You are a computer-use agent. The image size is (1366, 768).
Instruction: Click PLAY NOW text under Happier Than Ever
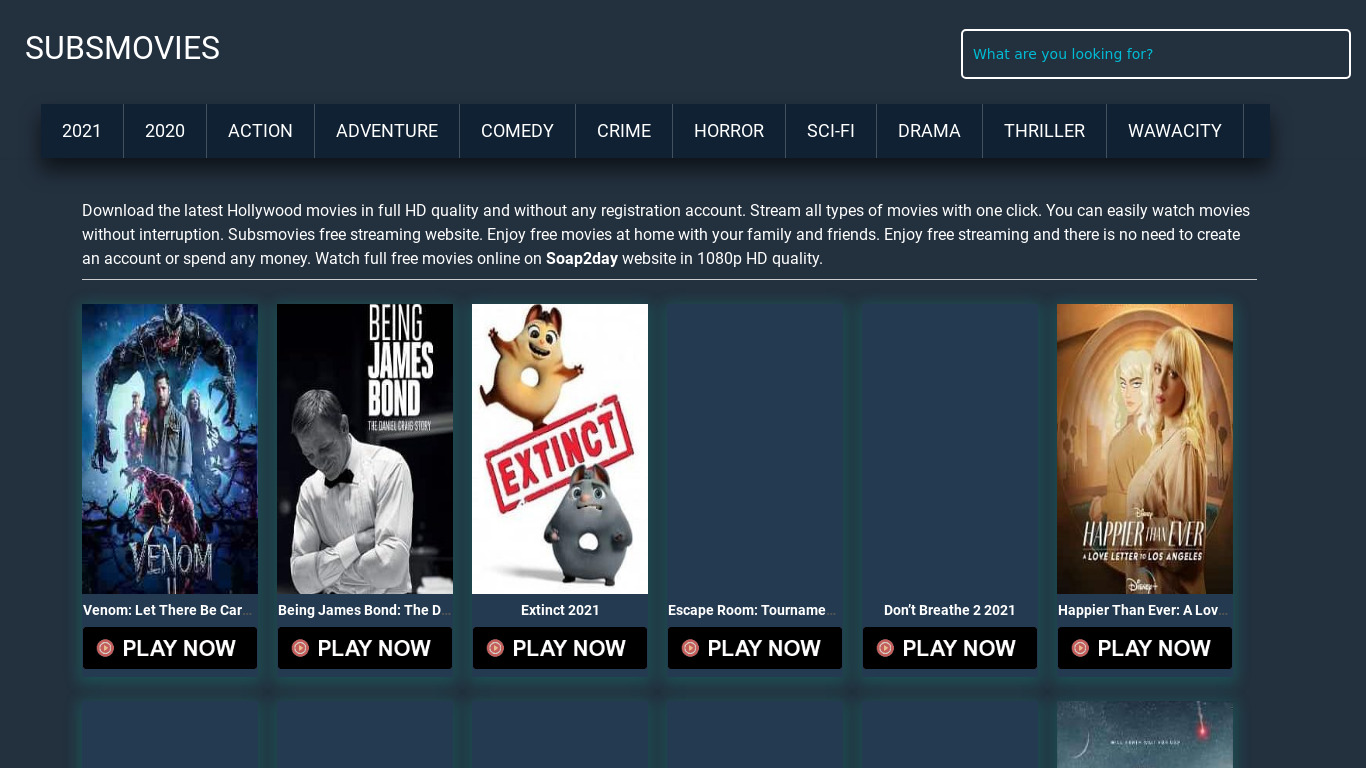pyautogui.click(x=1154, y=648)
